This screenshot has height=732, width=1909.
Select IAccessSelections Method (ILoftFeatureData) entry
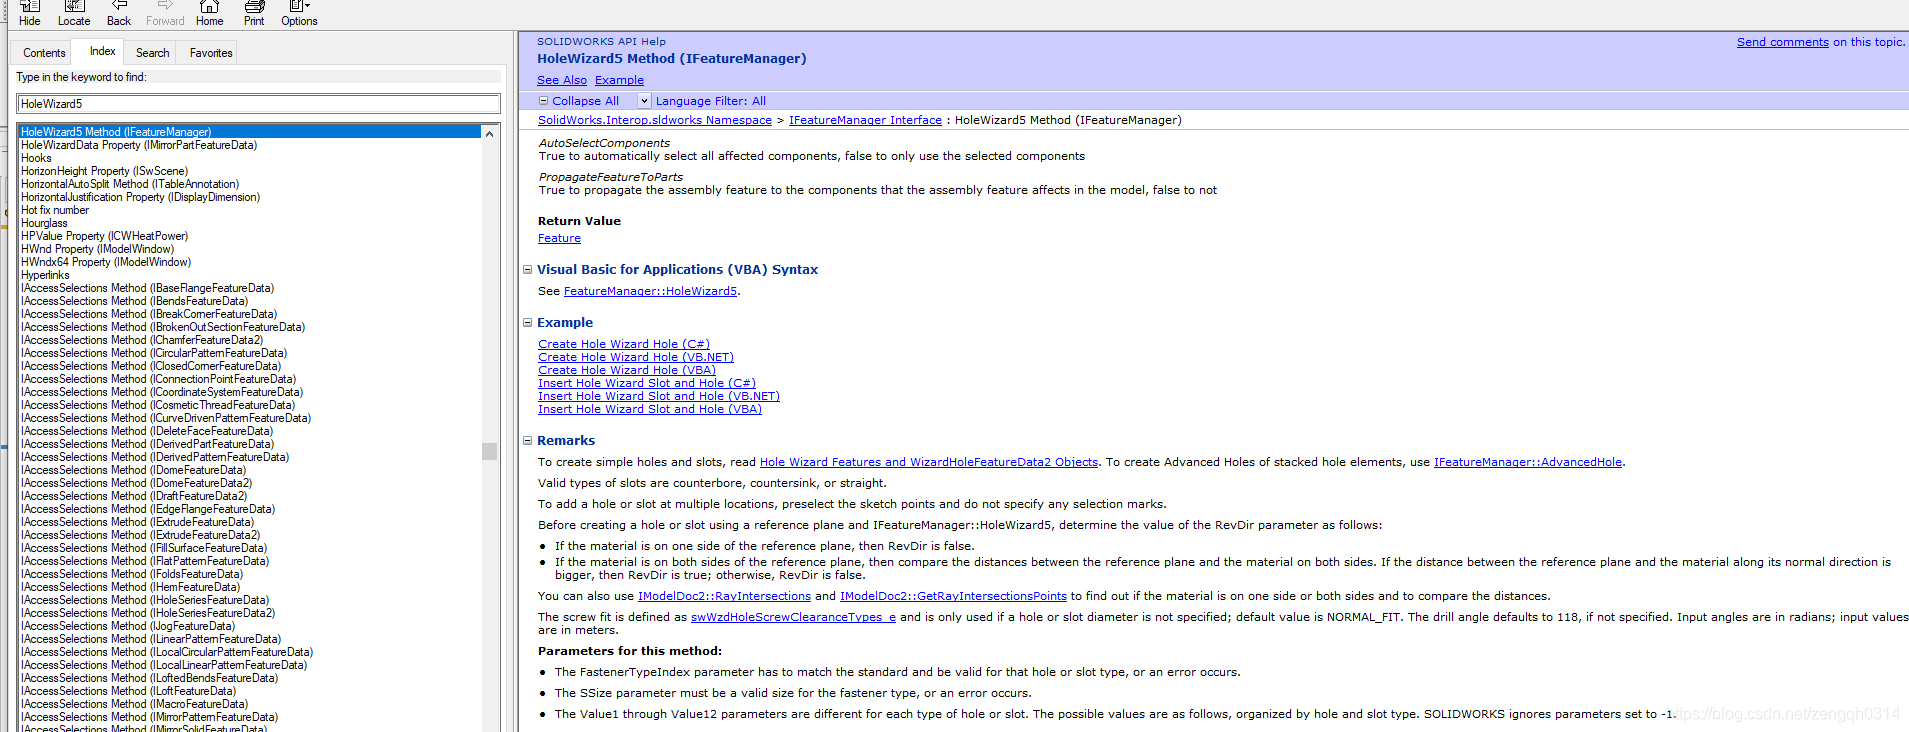click(128, 691)
